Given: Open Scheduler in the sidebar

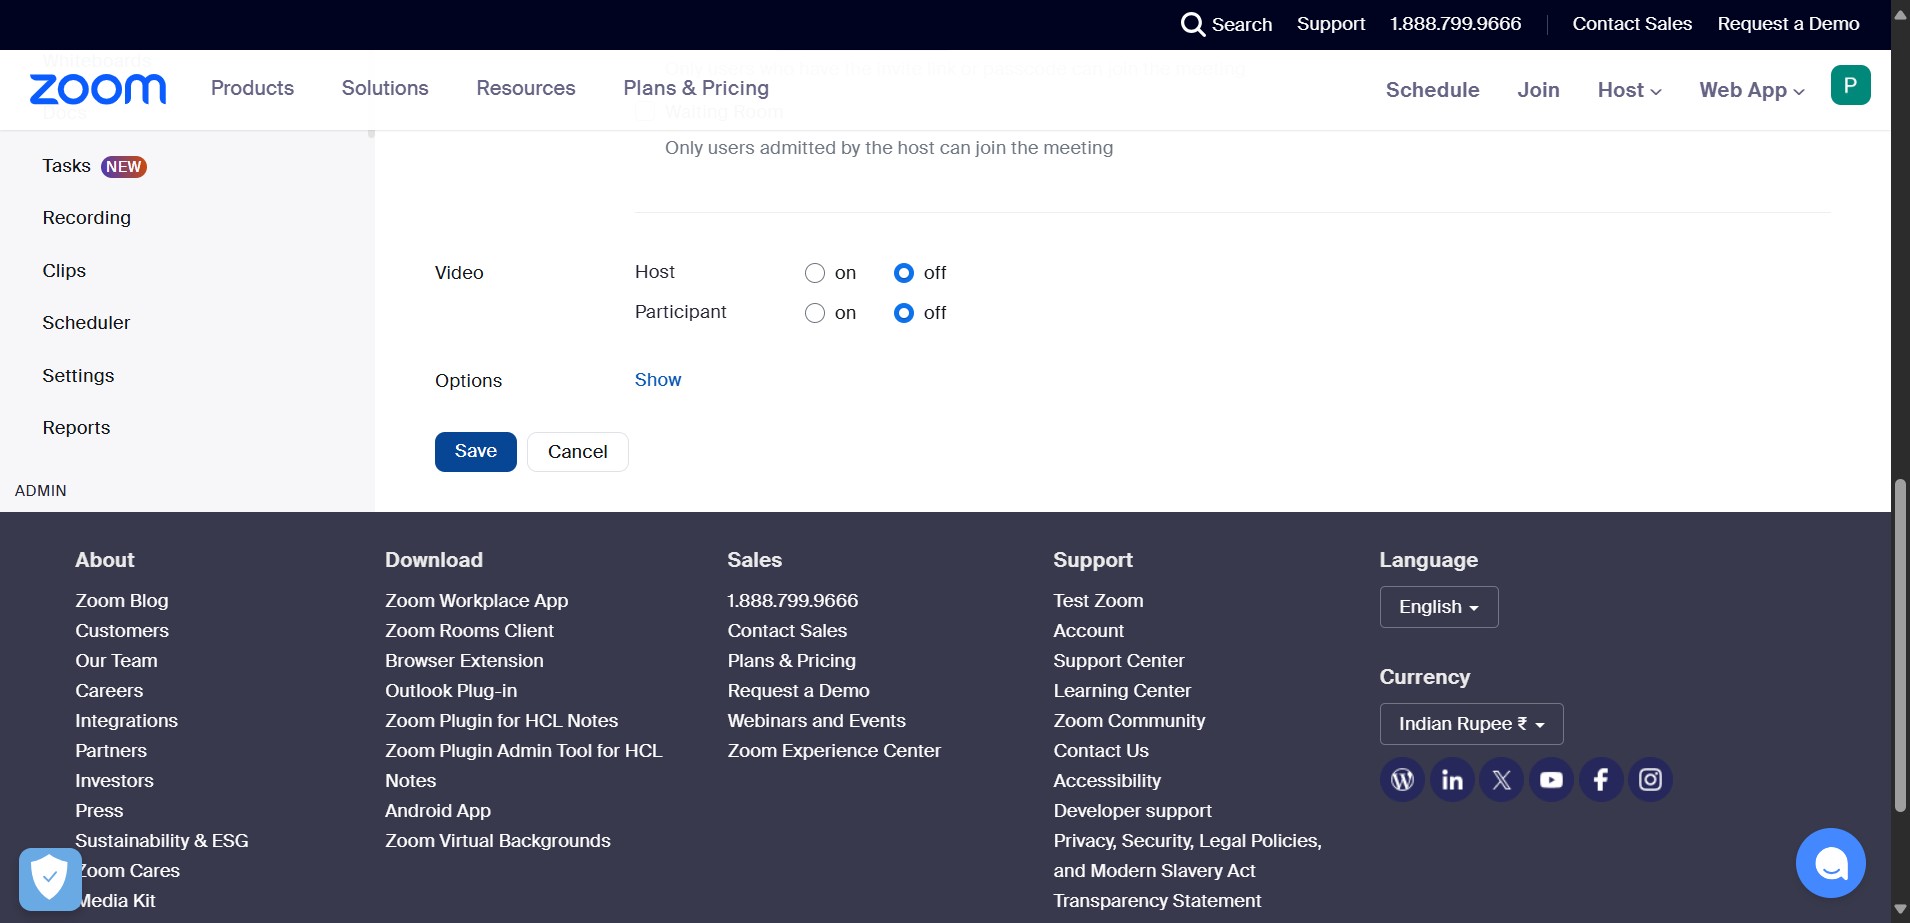Looking at the screenshot, I should tap(86, 323).
